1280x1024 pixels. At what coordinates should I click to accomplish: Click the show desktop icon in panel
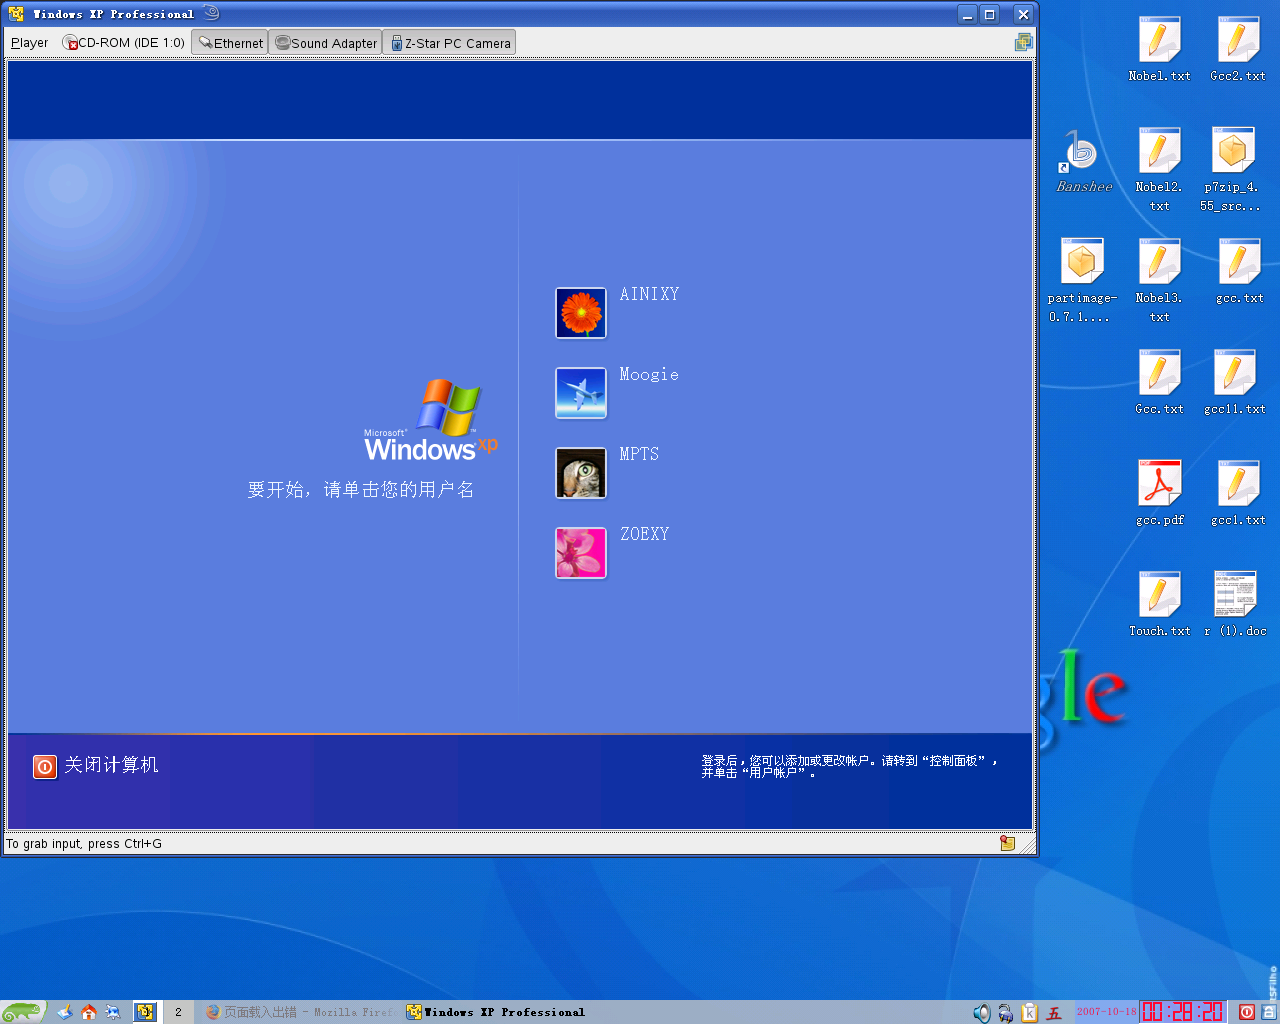(65, 1012)
